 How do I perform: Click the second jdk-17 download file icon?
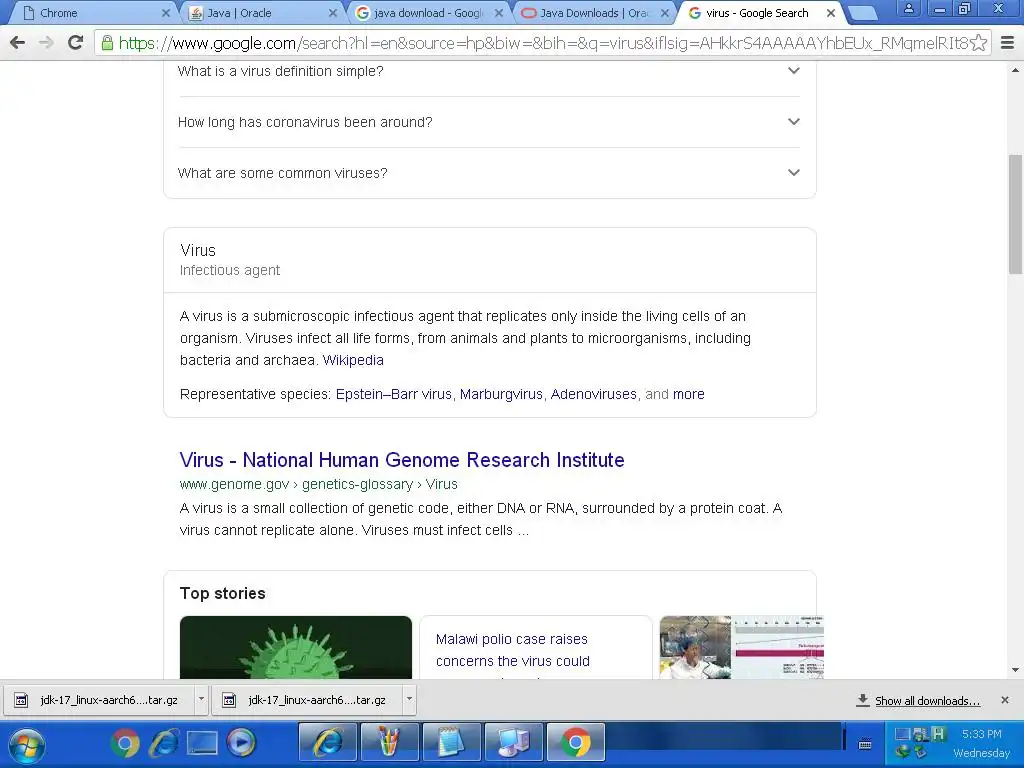[229, 700]
